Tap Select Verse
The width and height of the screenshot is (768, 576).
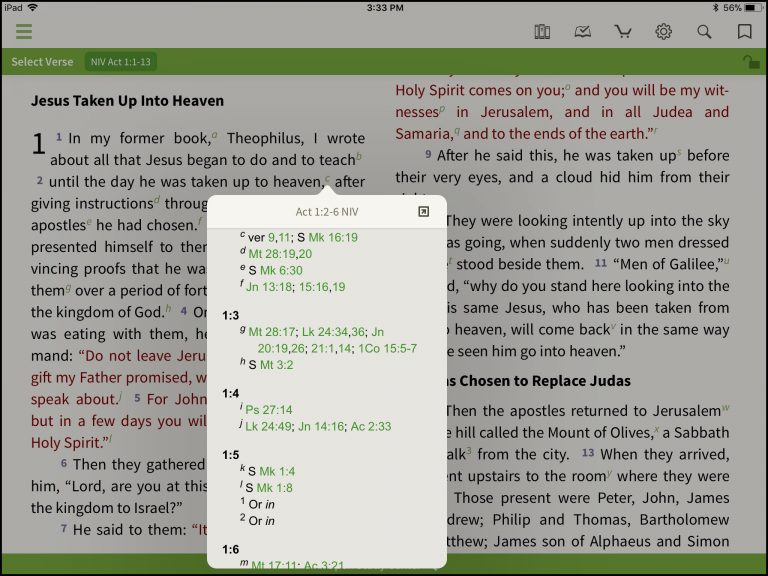tap(42, 62)
